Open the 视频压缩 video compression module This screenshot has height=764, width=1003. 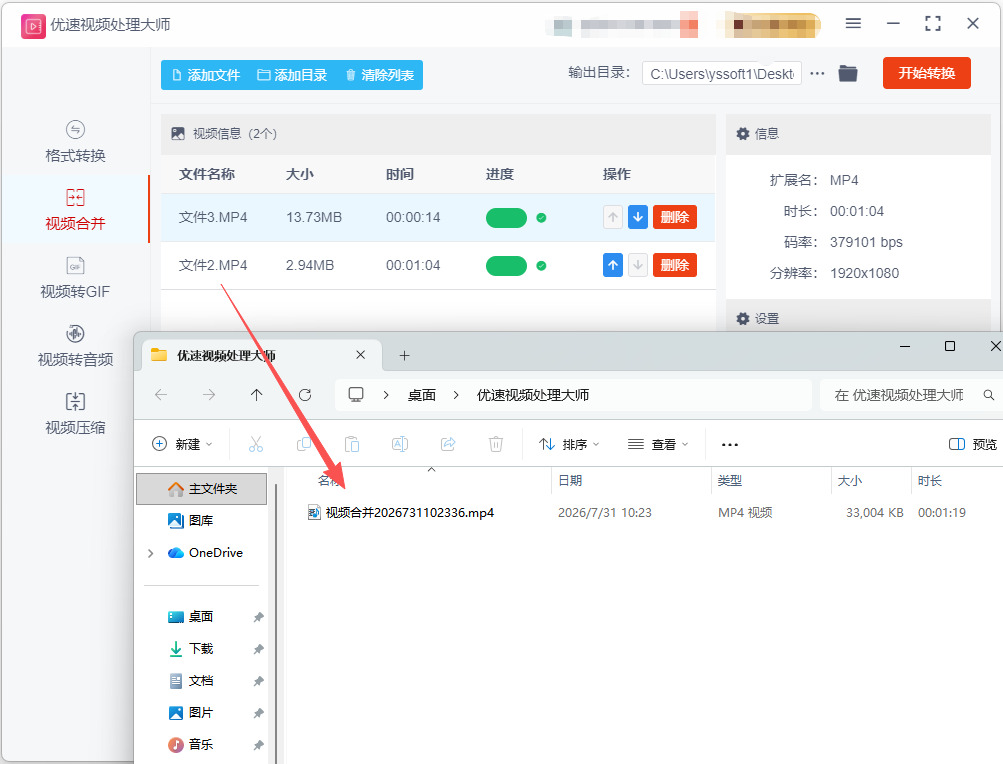pos(75,413)
